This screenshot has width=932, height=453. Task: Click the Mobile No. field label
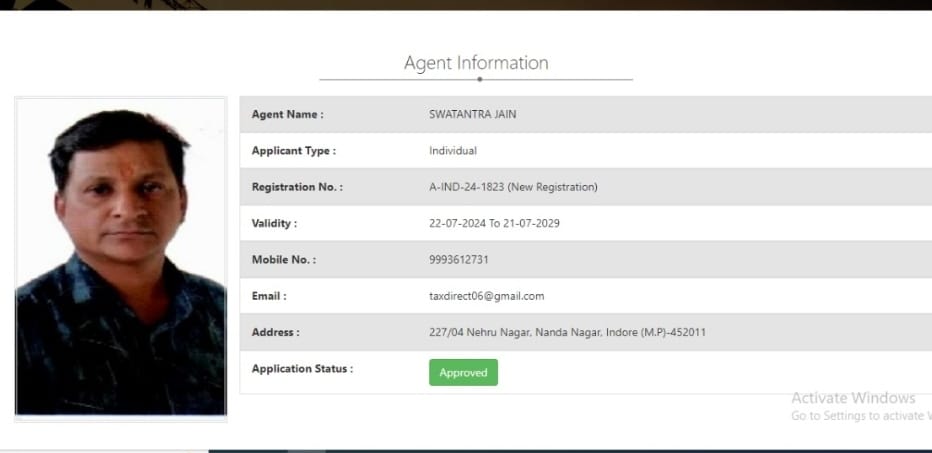[x=283, y=260]
